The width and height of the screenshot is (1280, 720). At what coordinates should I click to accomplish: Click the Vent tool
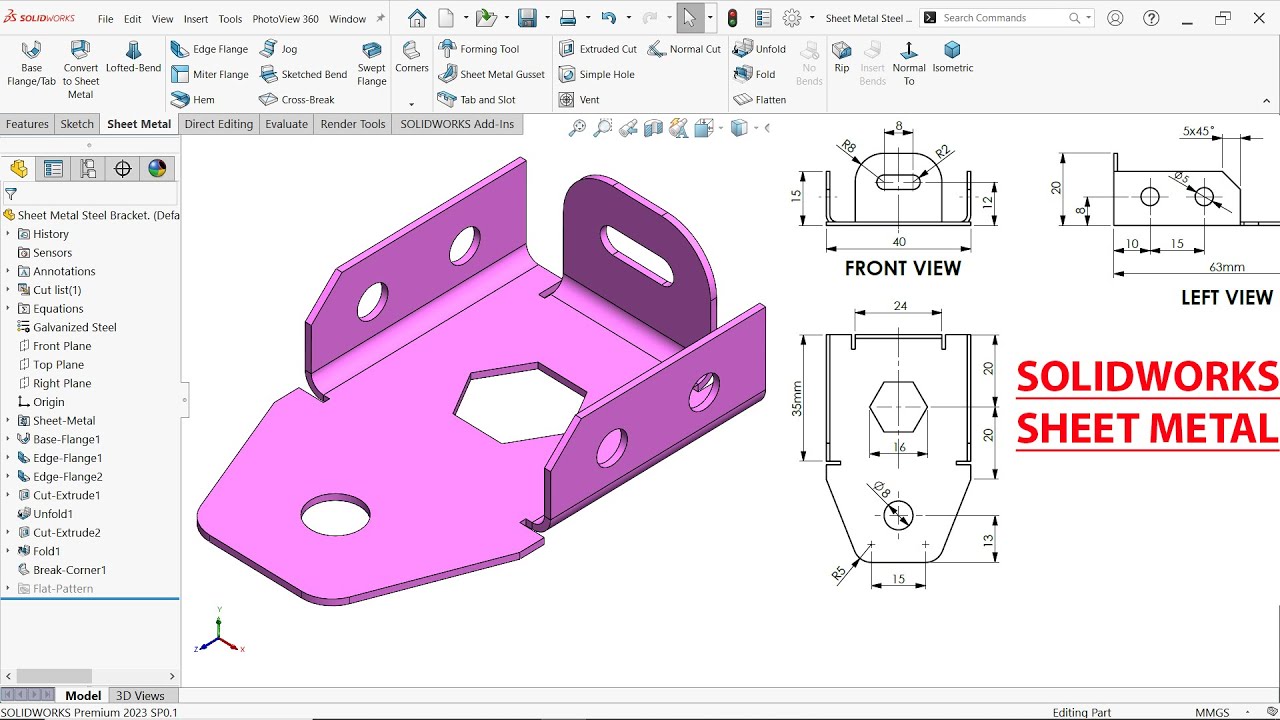point(579,100)
